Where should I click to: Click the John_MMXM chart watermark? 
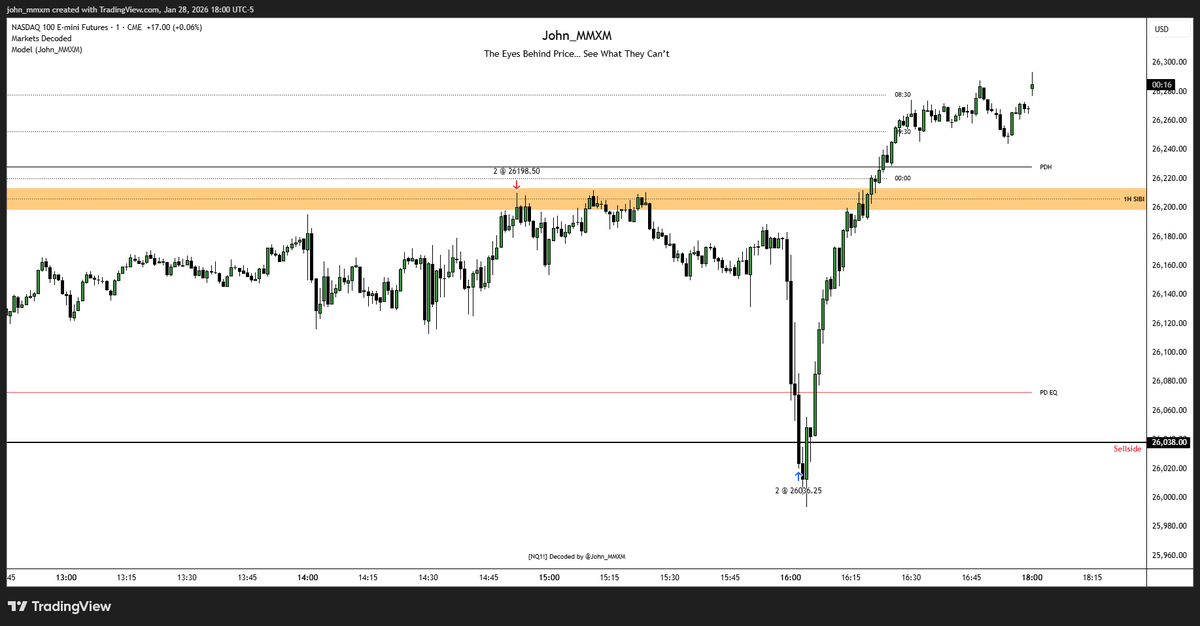(575, 35)
